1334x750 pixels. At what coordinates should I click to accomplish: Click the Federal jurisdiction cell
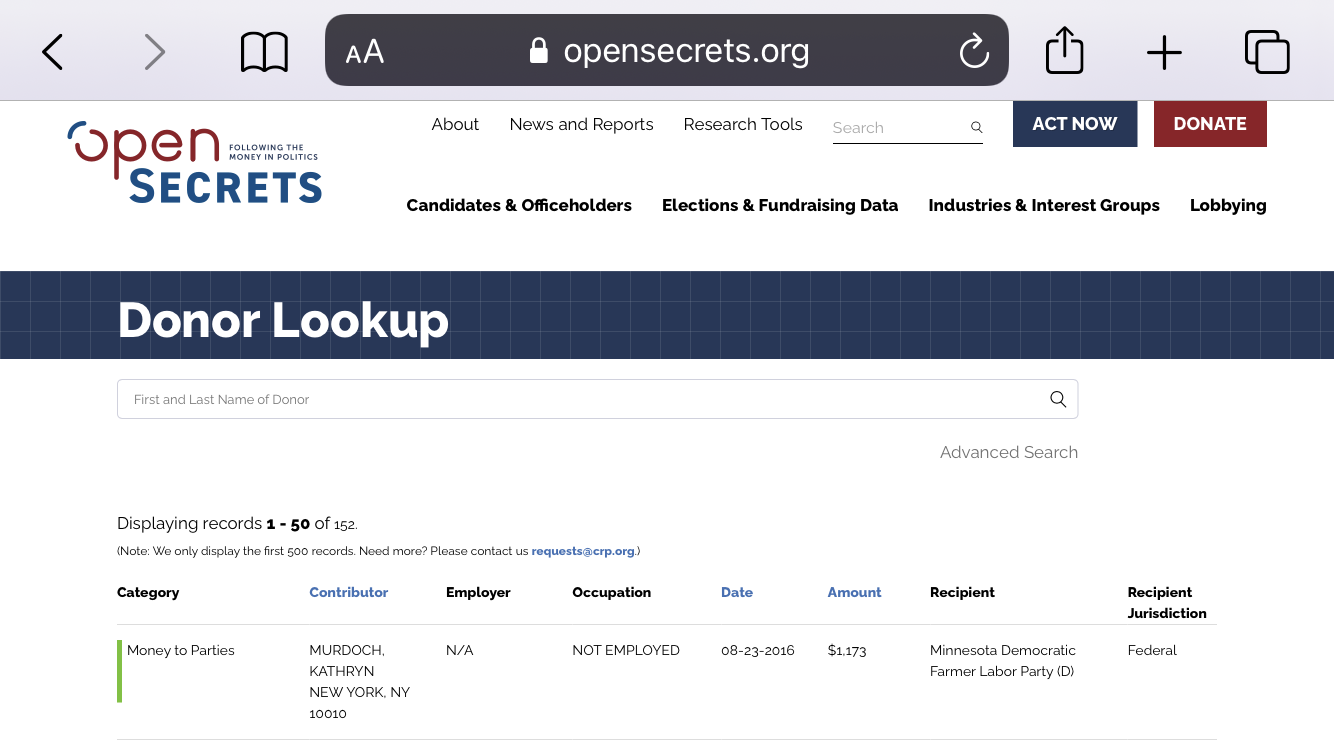point(1152,650)
